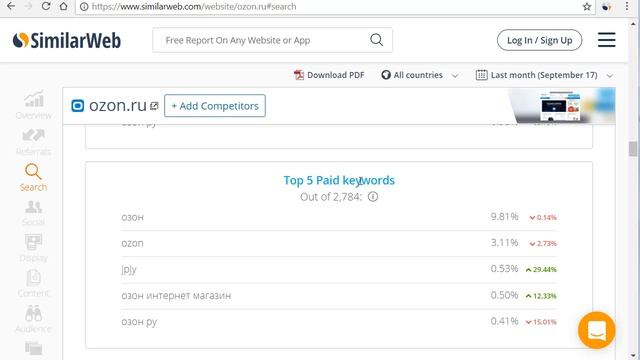Select Search section in sidebar
The height and width of the screenshot is (360, 640).
(33, 178)
